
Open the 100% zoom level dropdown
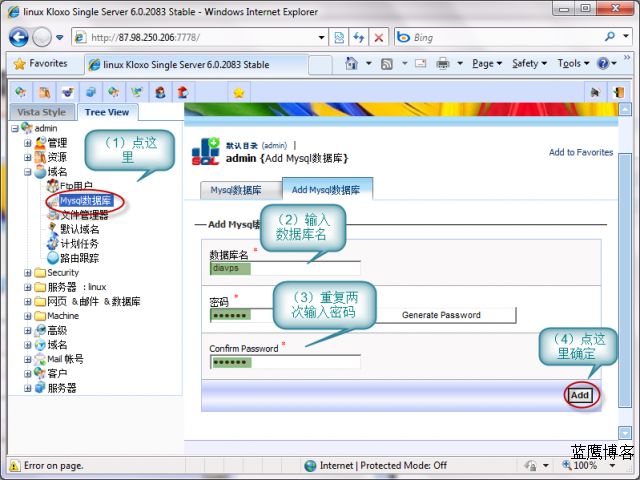pyautogui.click(x=612, y=465)
